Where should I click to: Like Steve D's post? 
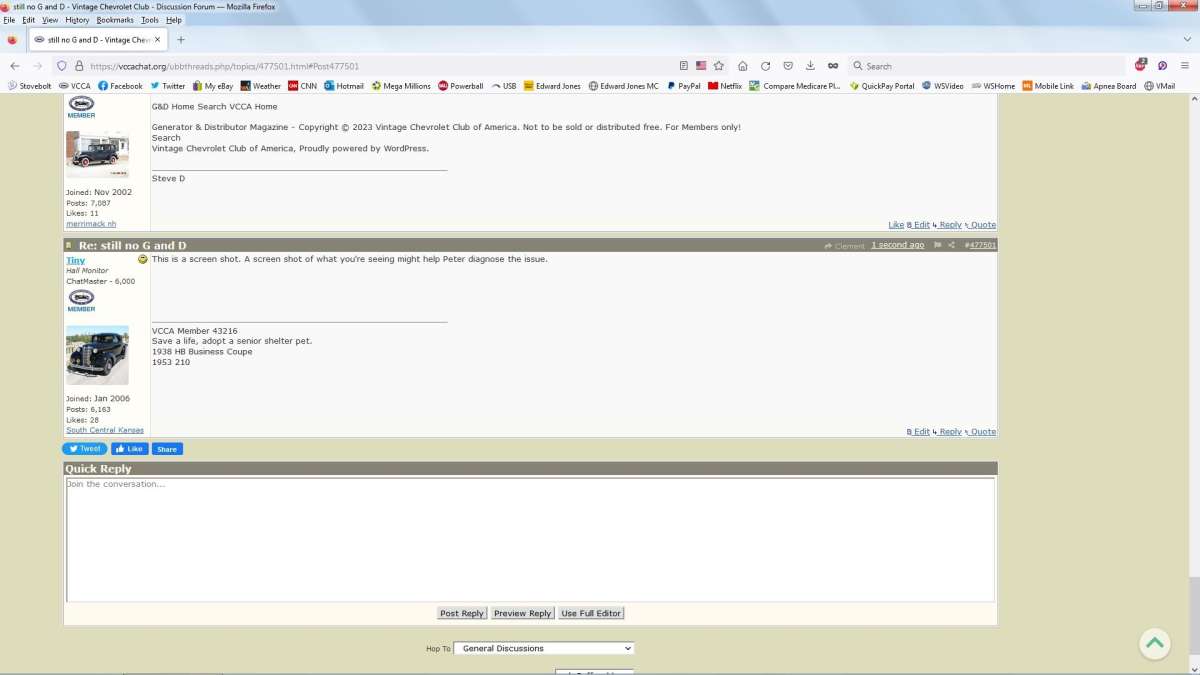(x=896, y=225)
